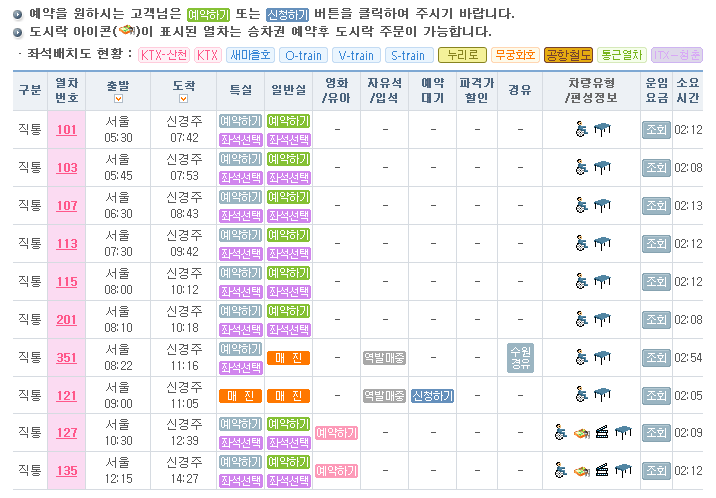716x498 pixels.
Task: Reserve cinema seat on train 135
Action: click(x=337, y=471)
